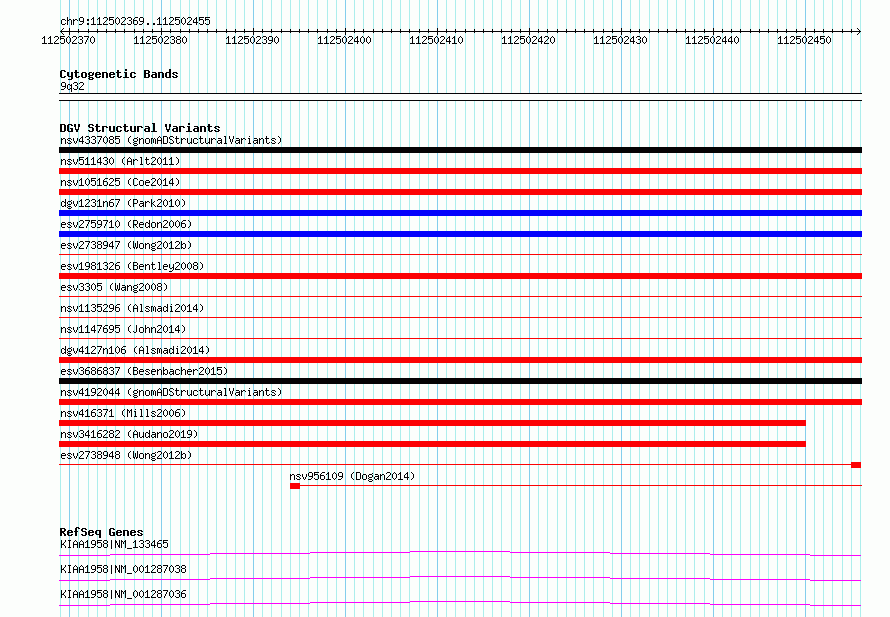
Task: Select the black bar under esv3686837
Action: coord(460,381)
